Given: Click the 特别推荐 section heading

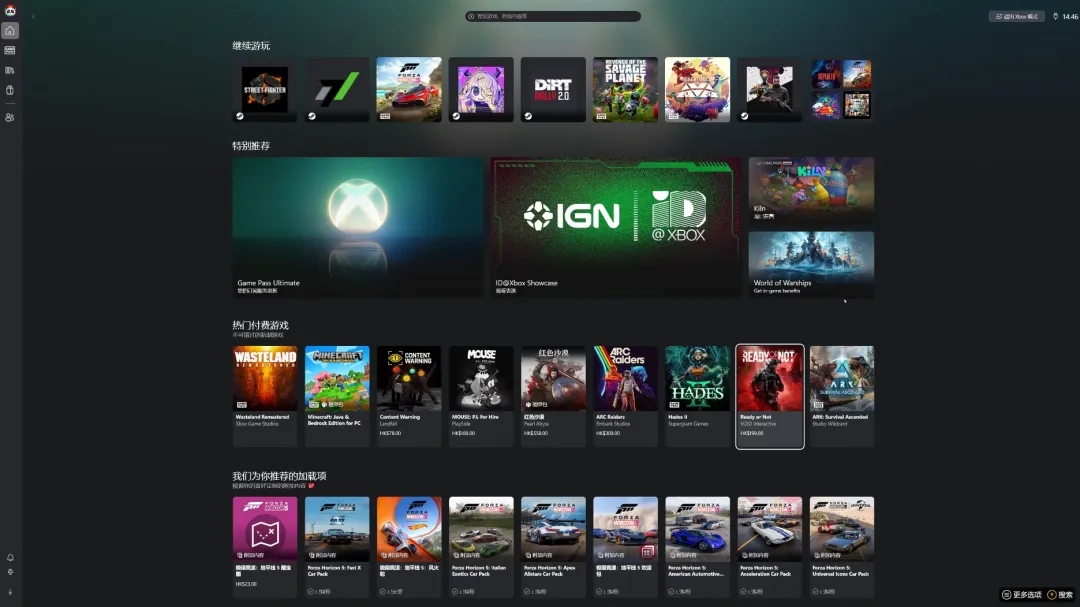Looking at the screenshot, I should pos(251,146).
